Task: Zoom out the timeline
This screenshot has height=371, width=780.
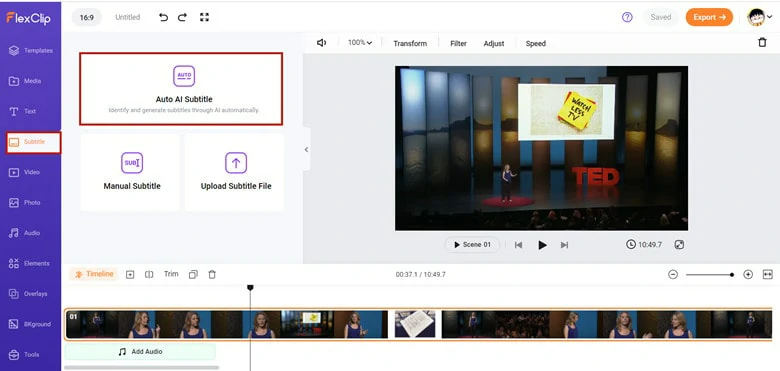Action: 673,275
